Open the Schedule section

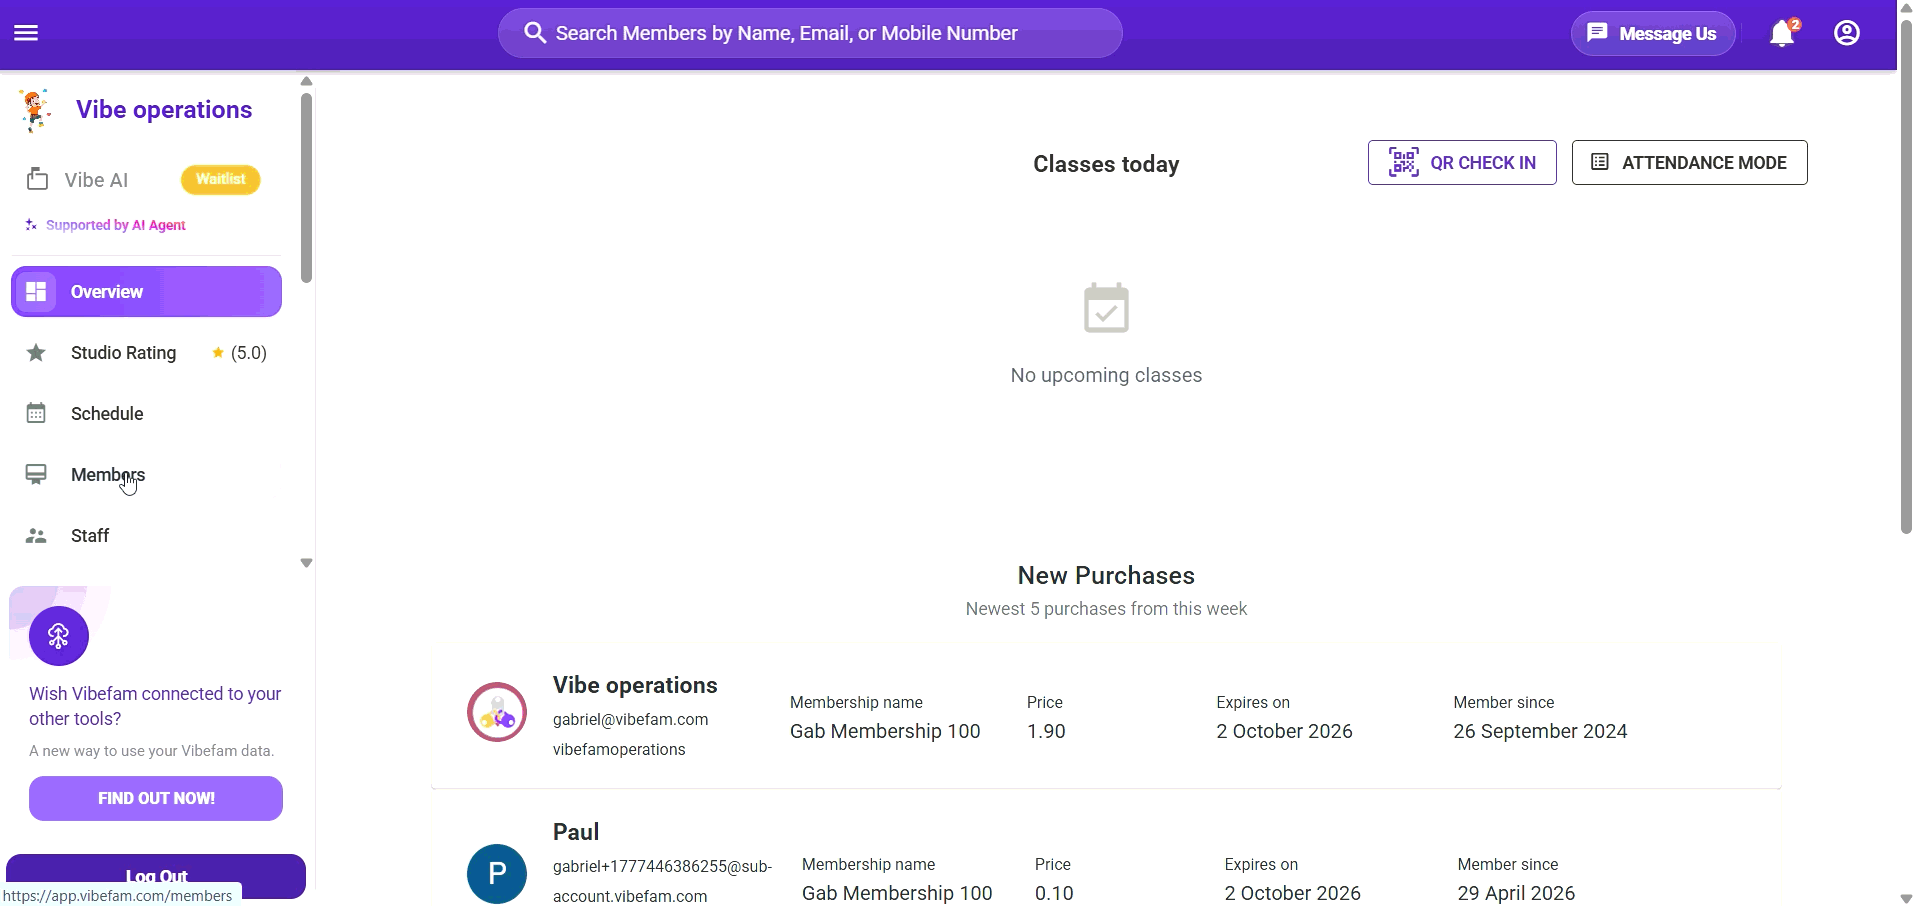[x=146, y=414]
